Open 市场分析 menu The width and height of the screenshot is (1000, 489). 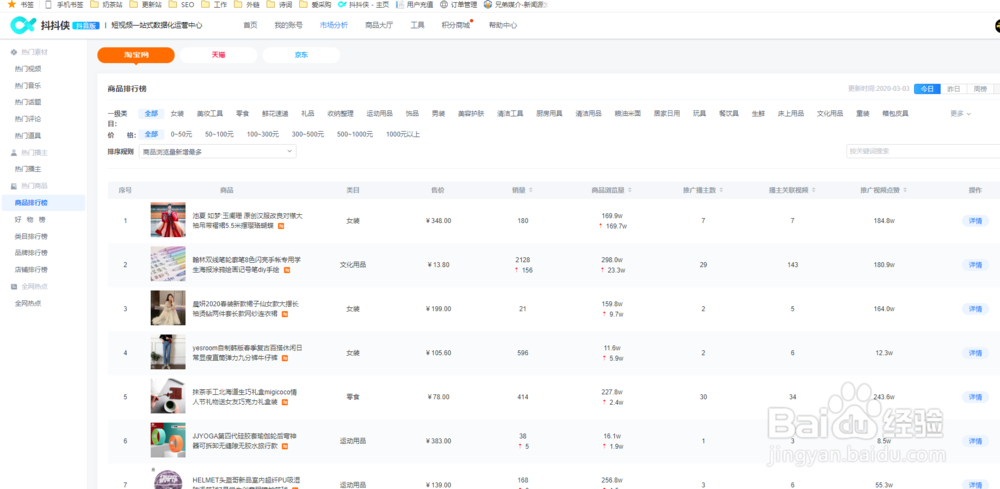pyautogui.click(x=334, y=26)
